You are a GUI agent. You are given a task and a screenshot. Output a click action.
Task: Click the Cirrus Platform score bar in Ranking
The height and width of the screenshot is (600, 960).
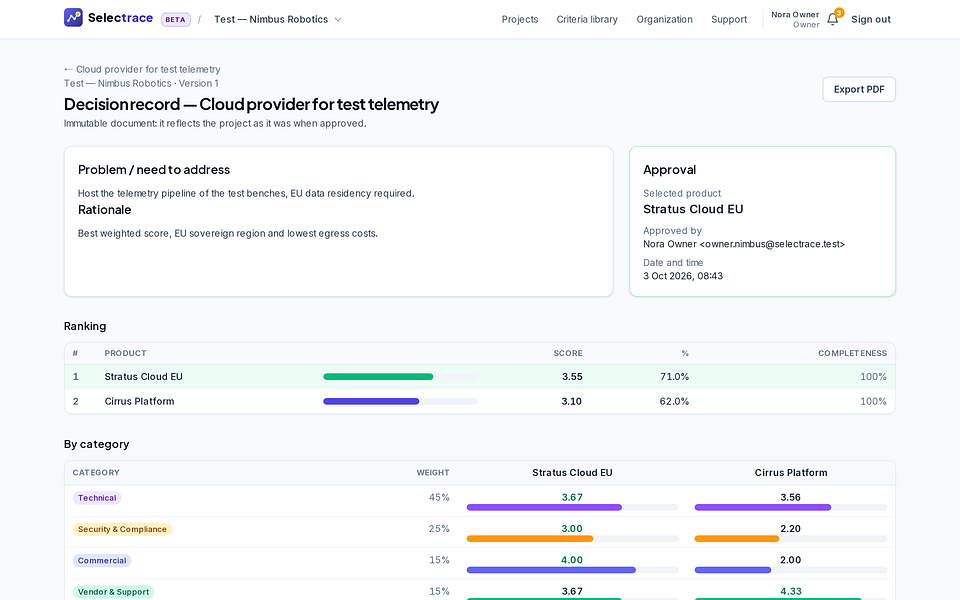400,402
